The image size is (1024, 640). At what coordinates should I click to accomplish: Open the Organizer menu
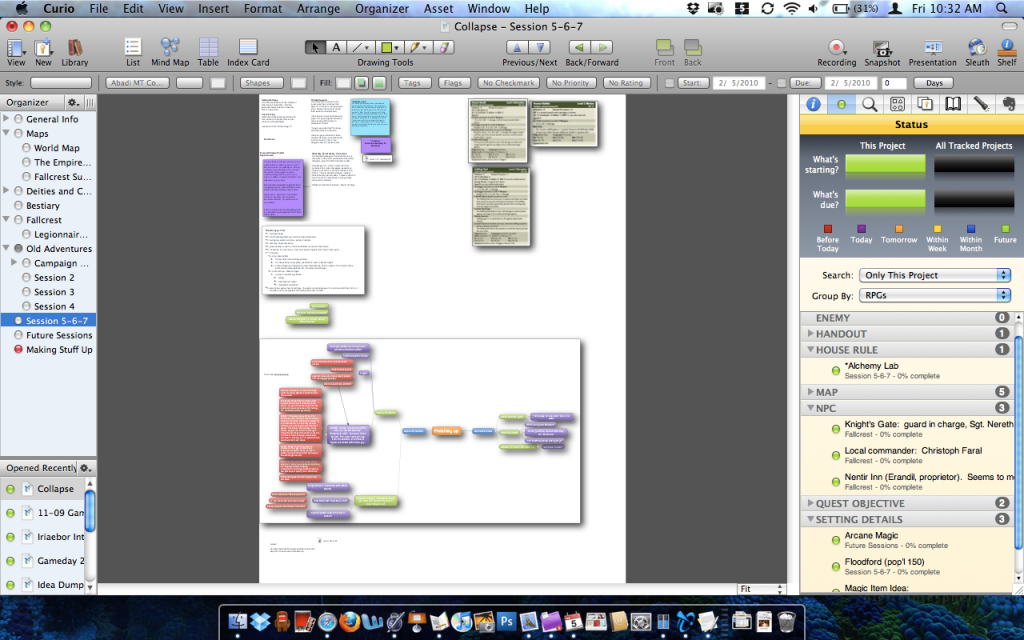point(382,8)
